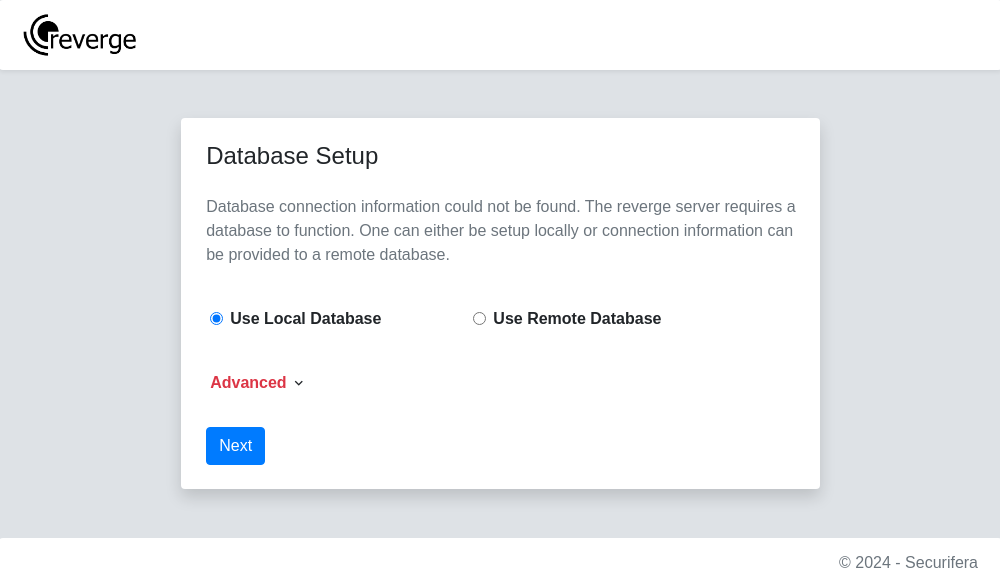Click the © 2024 copyright symbol in footer
This screenshot has width=1000, height=586.
(844, 562)
